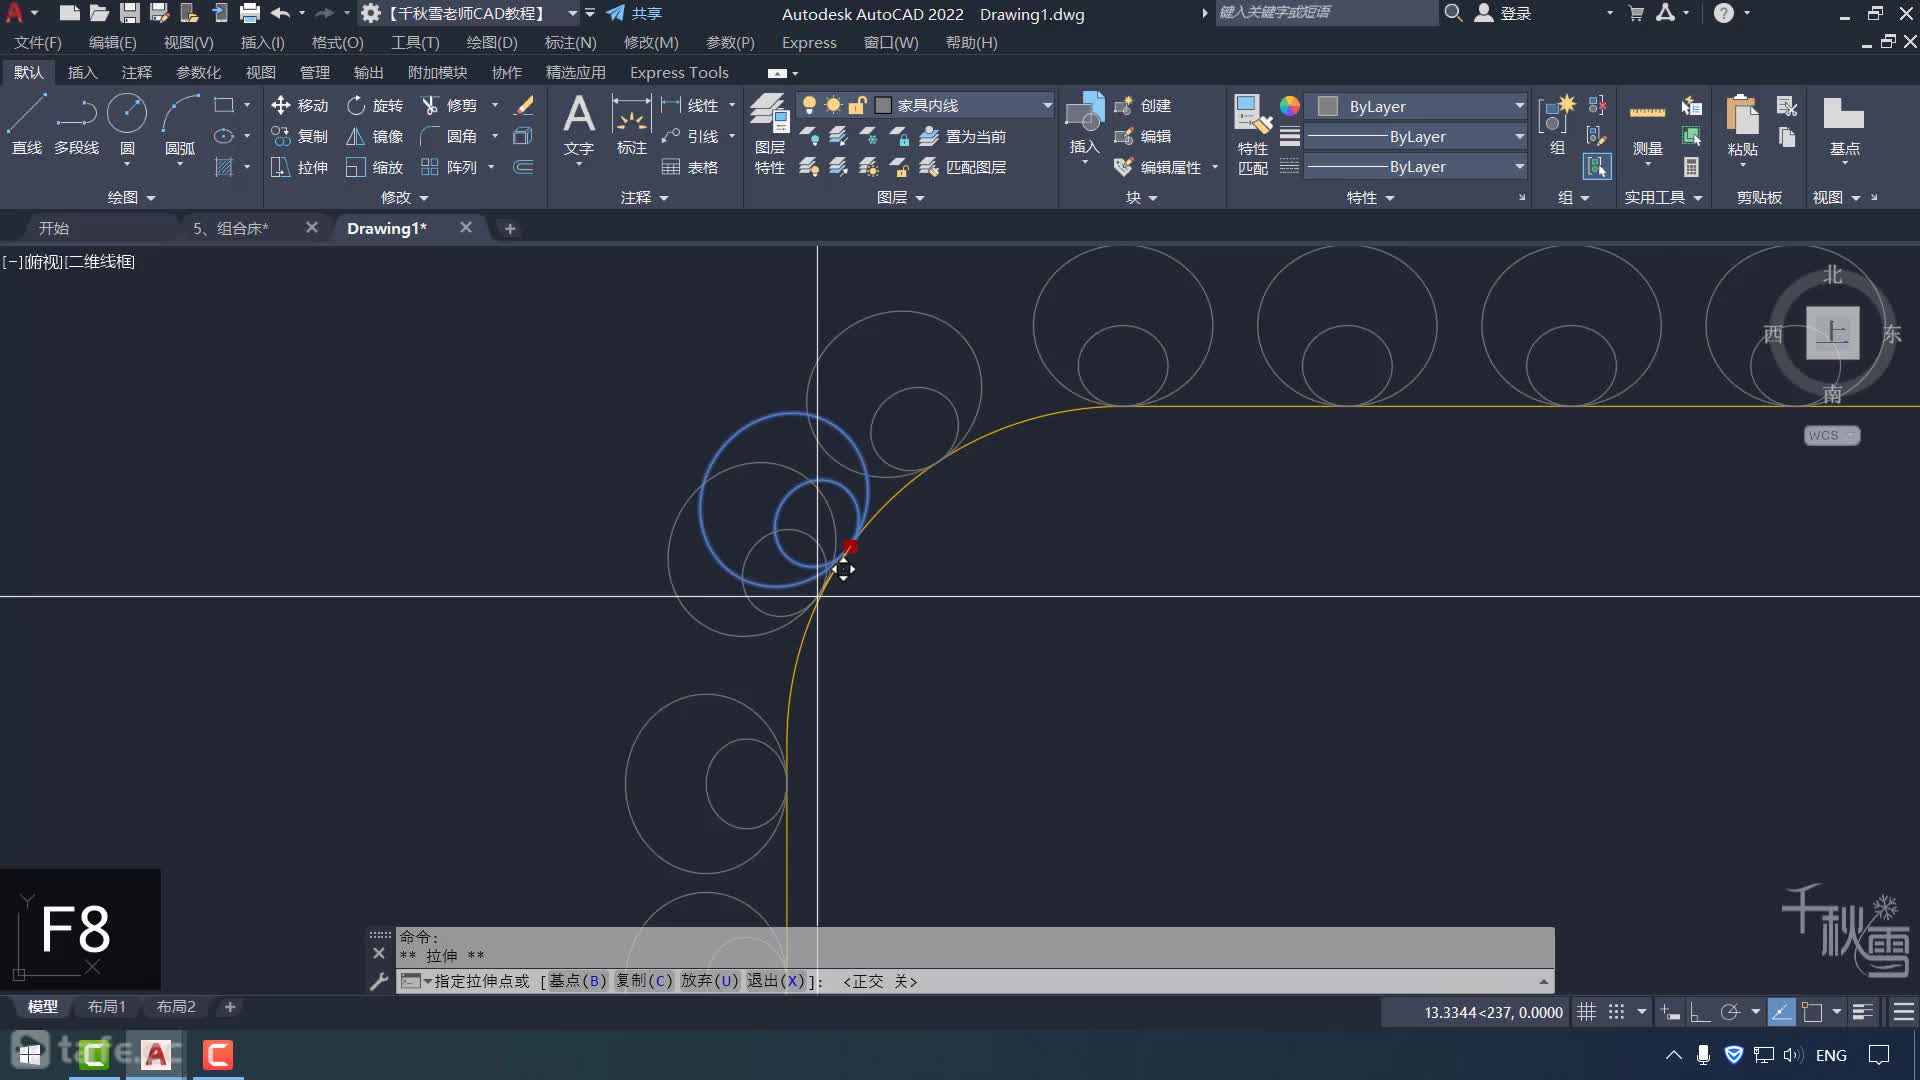1920x1080 pixels.
Task: Click the Hatch tool icon
Action: pos(224,167)
